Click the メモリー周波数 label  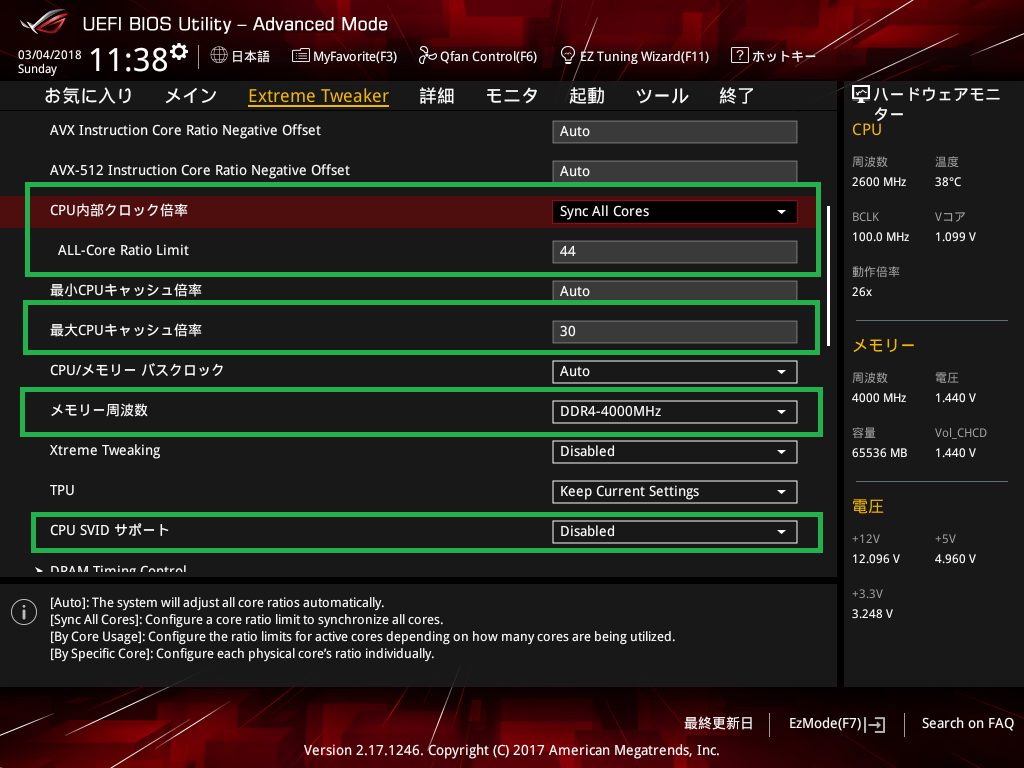[99, 410]
